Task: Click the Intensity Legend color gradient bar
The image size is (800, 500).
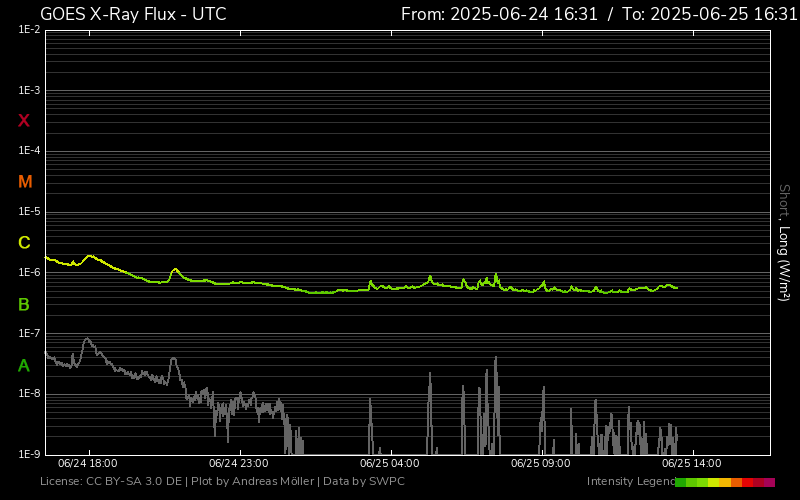Action: [x=725, y=482]
